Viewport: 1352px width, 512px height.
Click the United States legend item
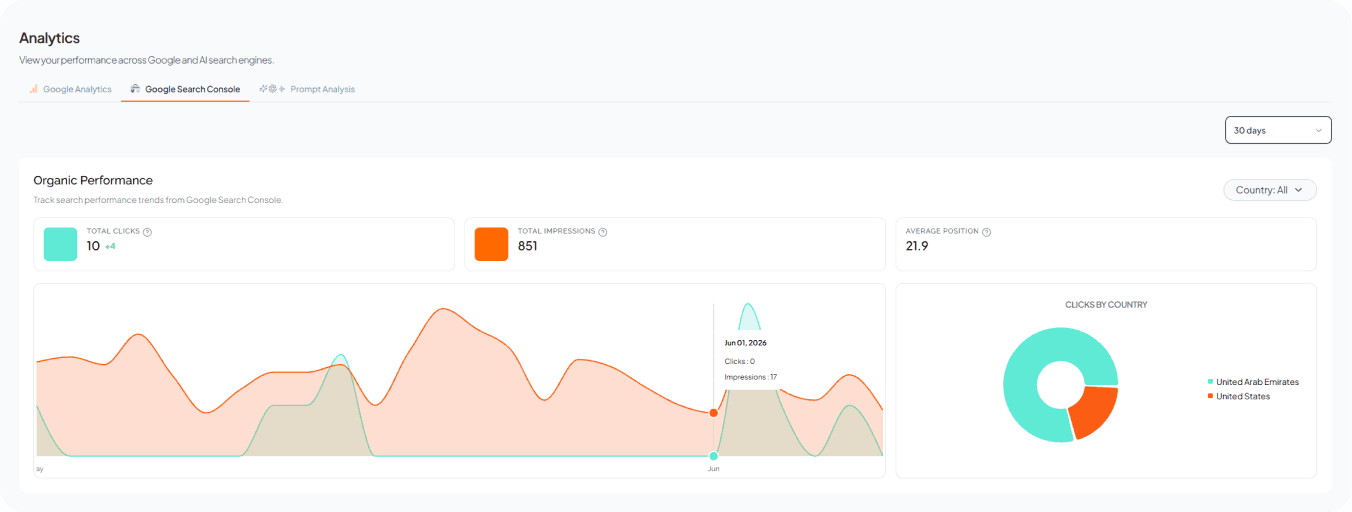(1238, 396)
